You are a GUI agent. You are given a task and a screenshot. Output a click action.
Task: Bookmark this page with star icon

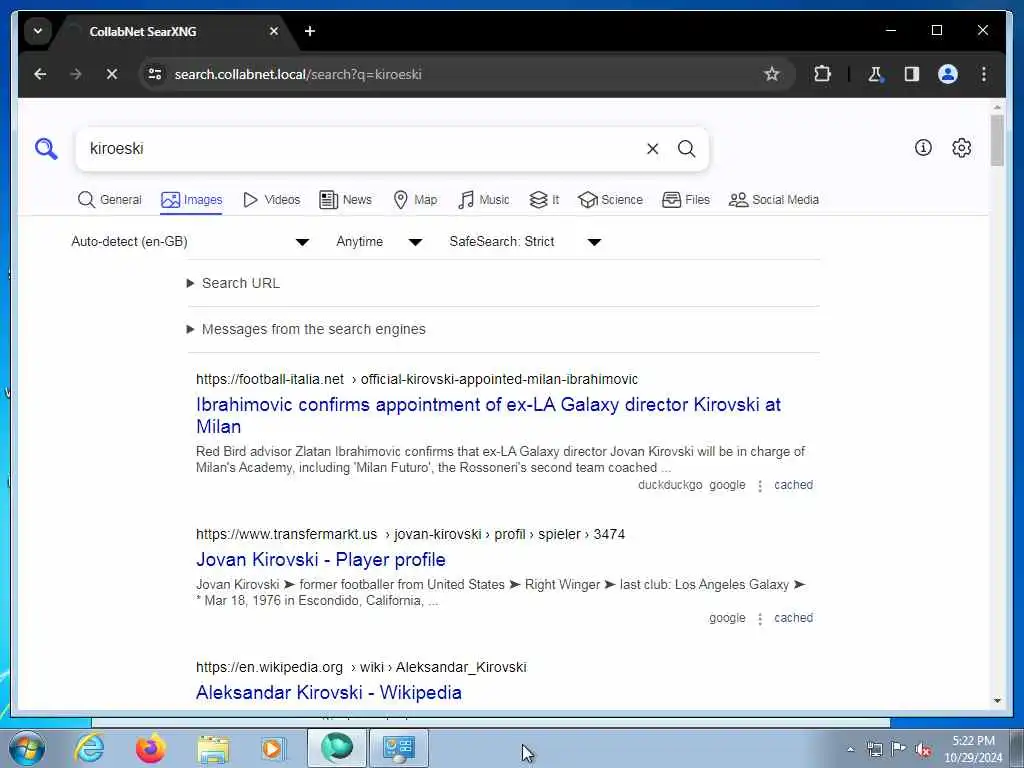[x=772, y=74]
